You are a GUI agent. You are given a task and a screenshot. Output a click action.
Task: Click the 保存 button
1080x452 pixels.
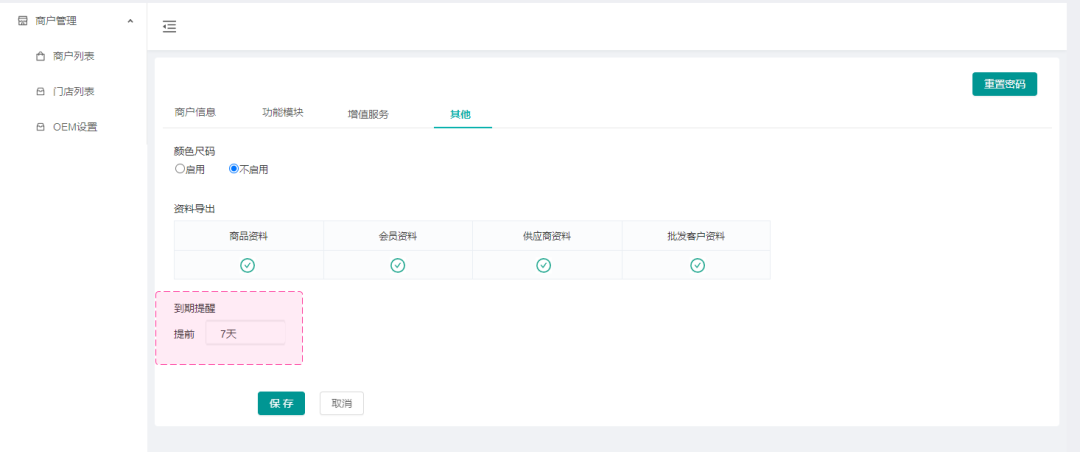click(x=281, y=403)
